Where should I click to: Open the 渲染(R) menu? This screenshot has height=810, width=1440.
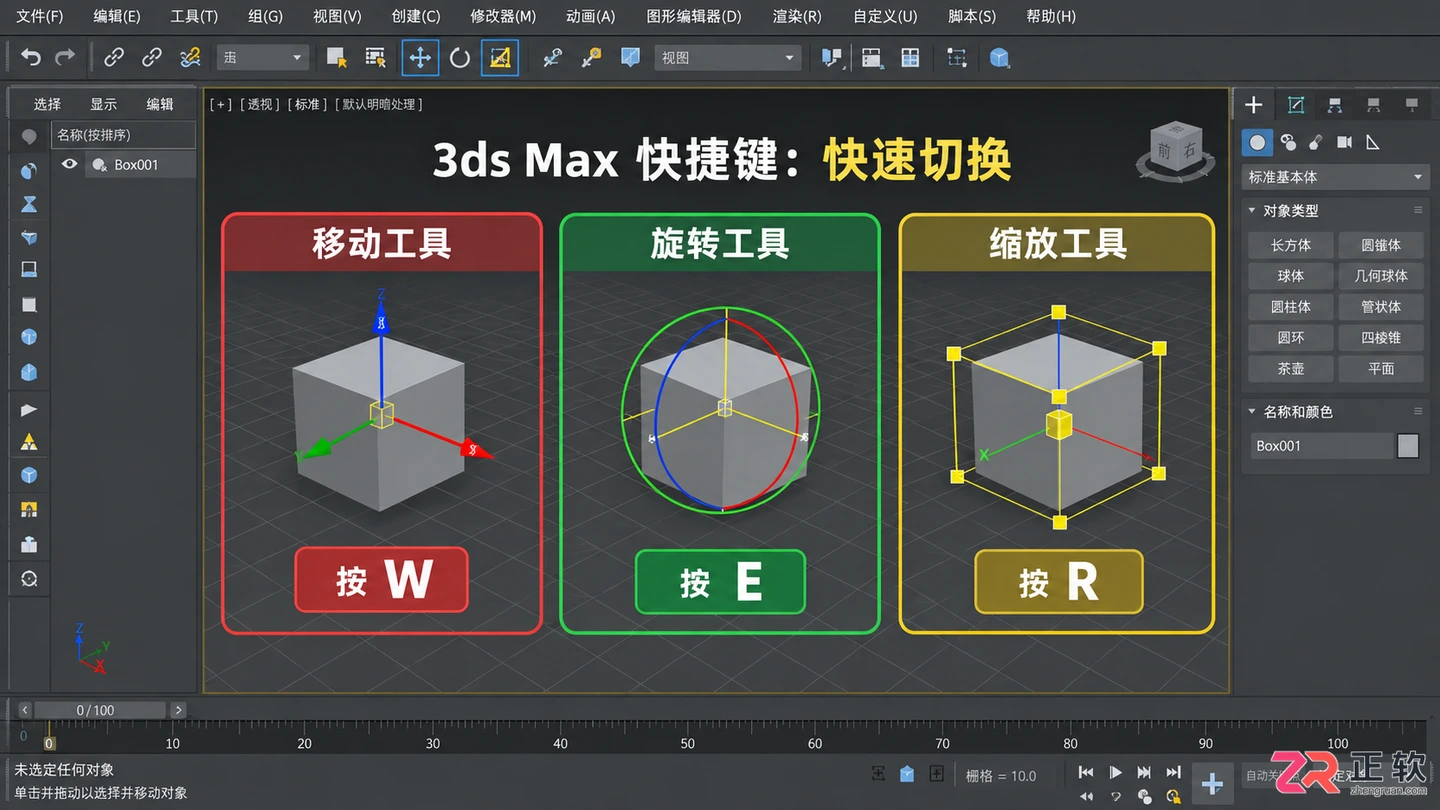[x=797, y=16]
